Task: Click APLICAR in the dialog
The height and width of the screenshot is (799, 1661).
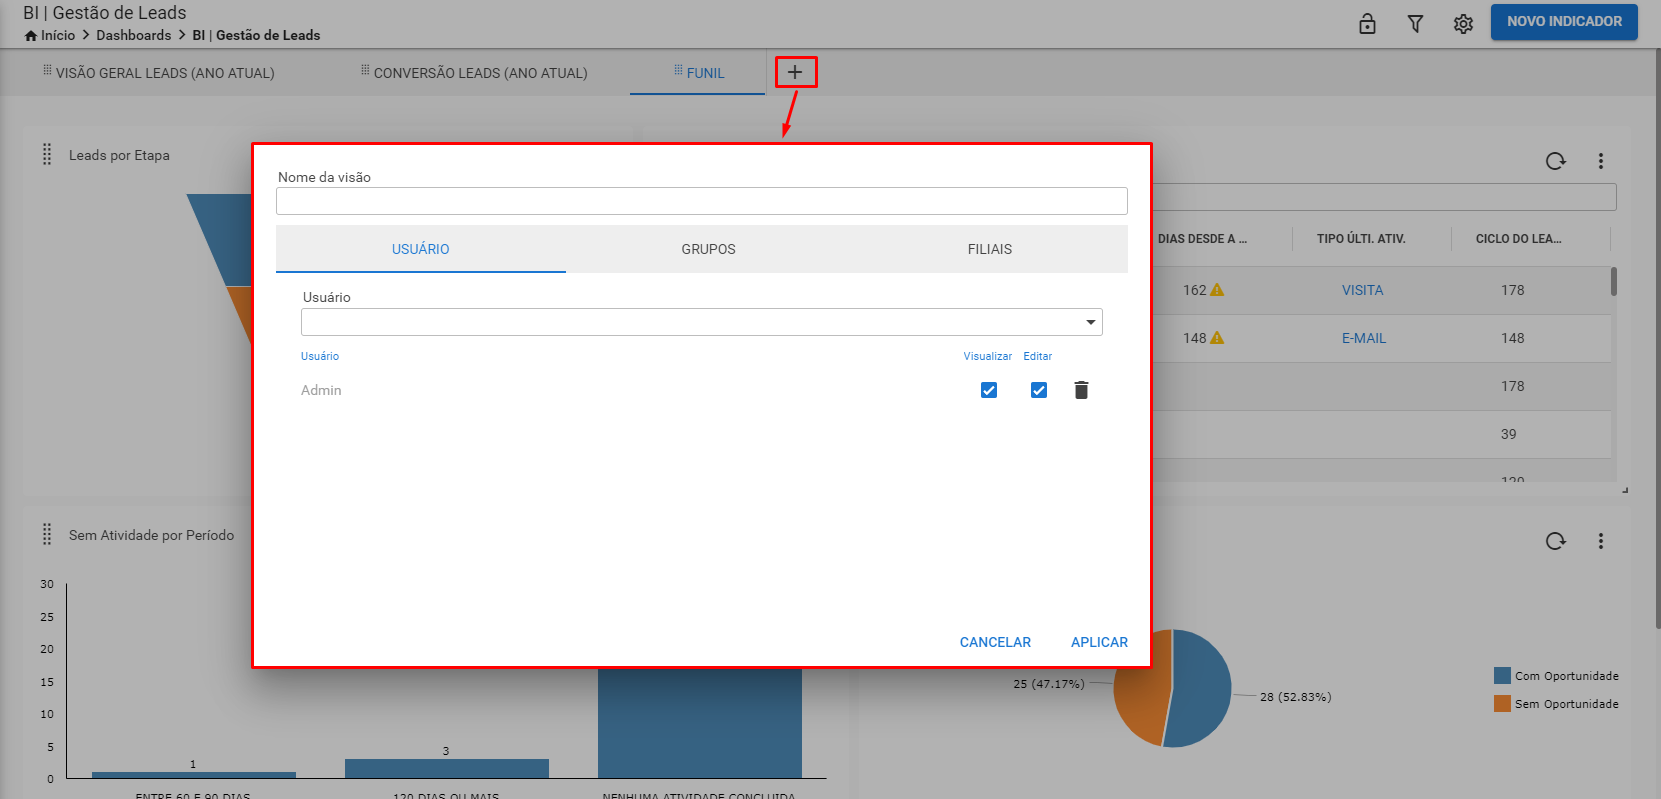Action: (1099, 642)
